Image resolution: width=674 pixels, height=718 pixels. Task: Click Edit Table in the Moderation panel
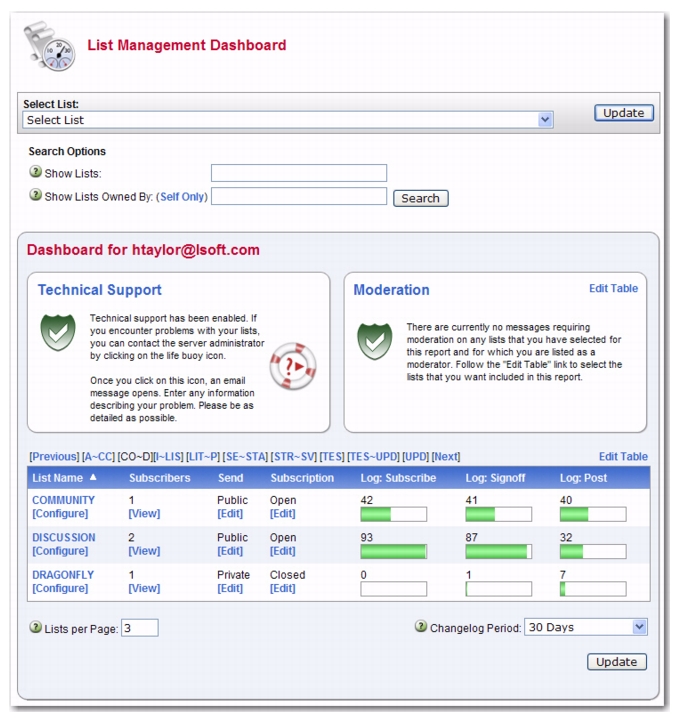coord(613,289)
